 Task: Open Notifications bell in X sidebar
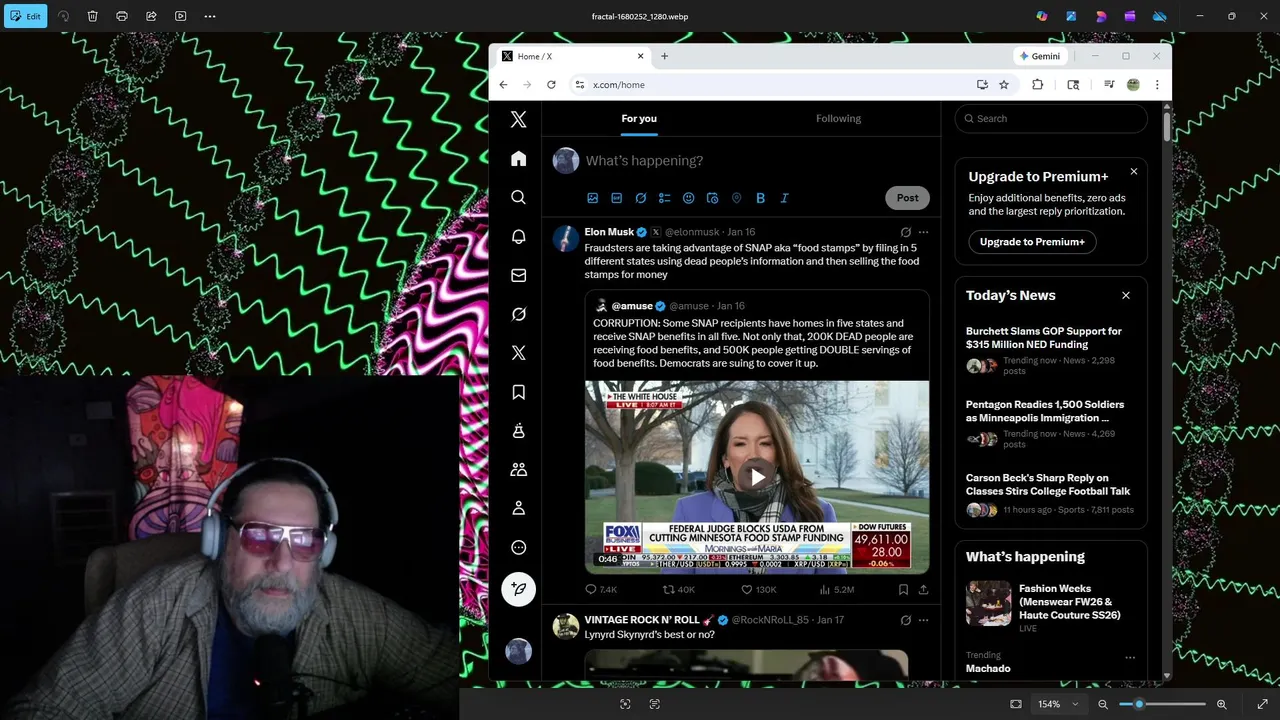[518, 237]
